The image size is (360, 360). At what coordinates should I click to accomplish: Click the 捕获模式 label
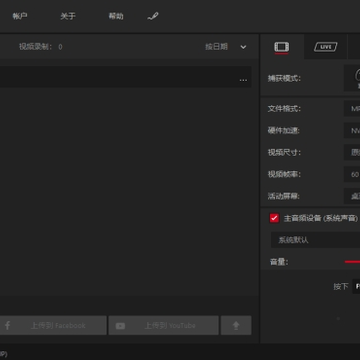284,79
